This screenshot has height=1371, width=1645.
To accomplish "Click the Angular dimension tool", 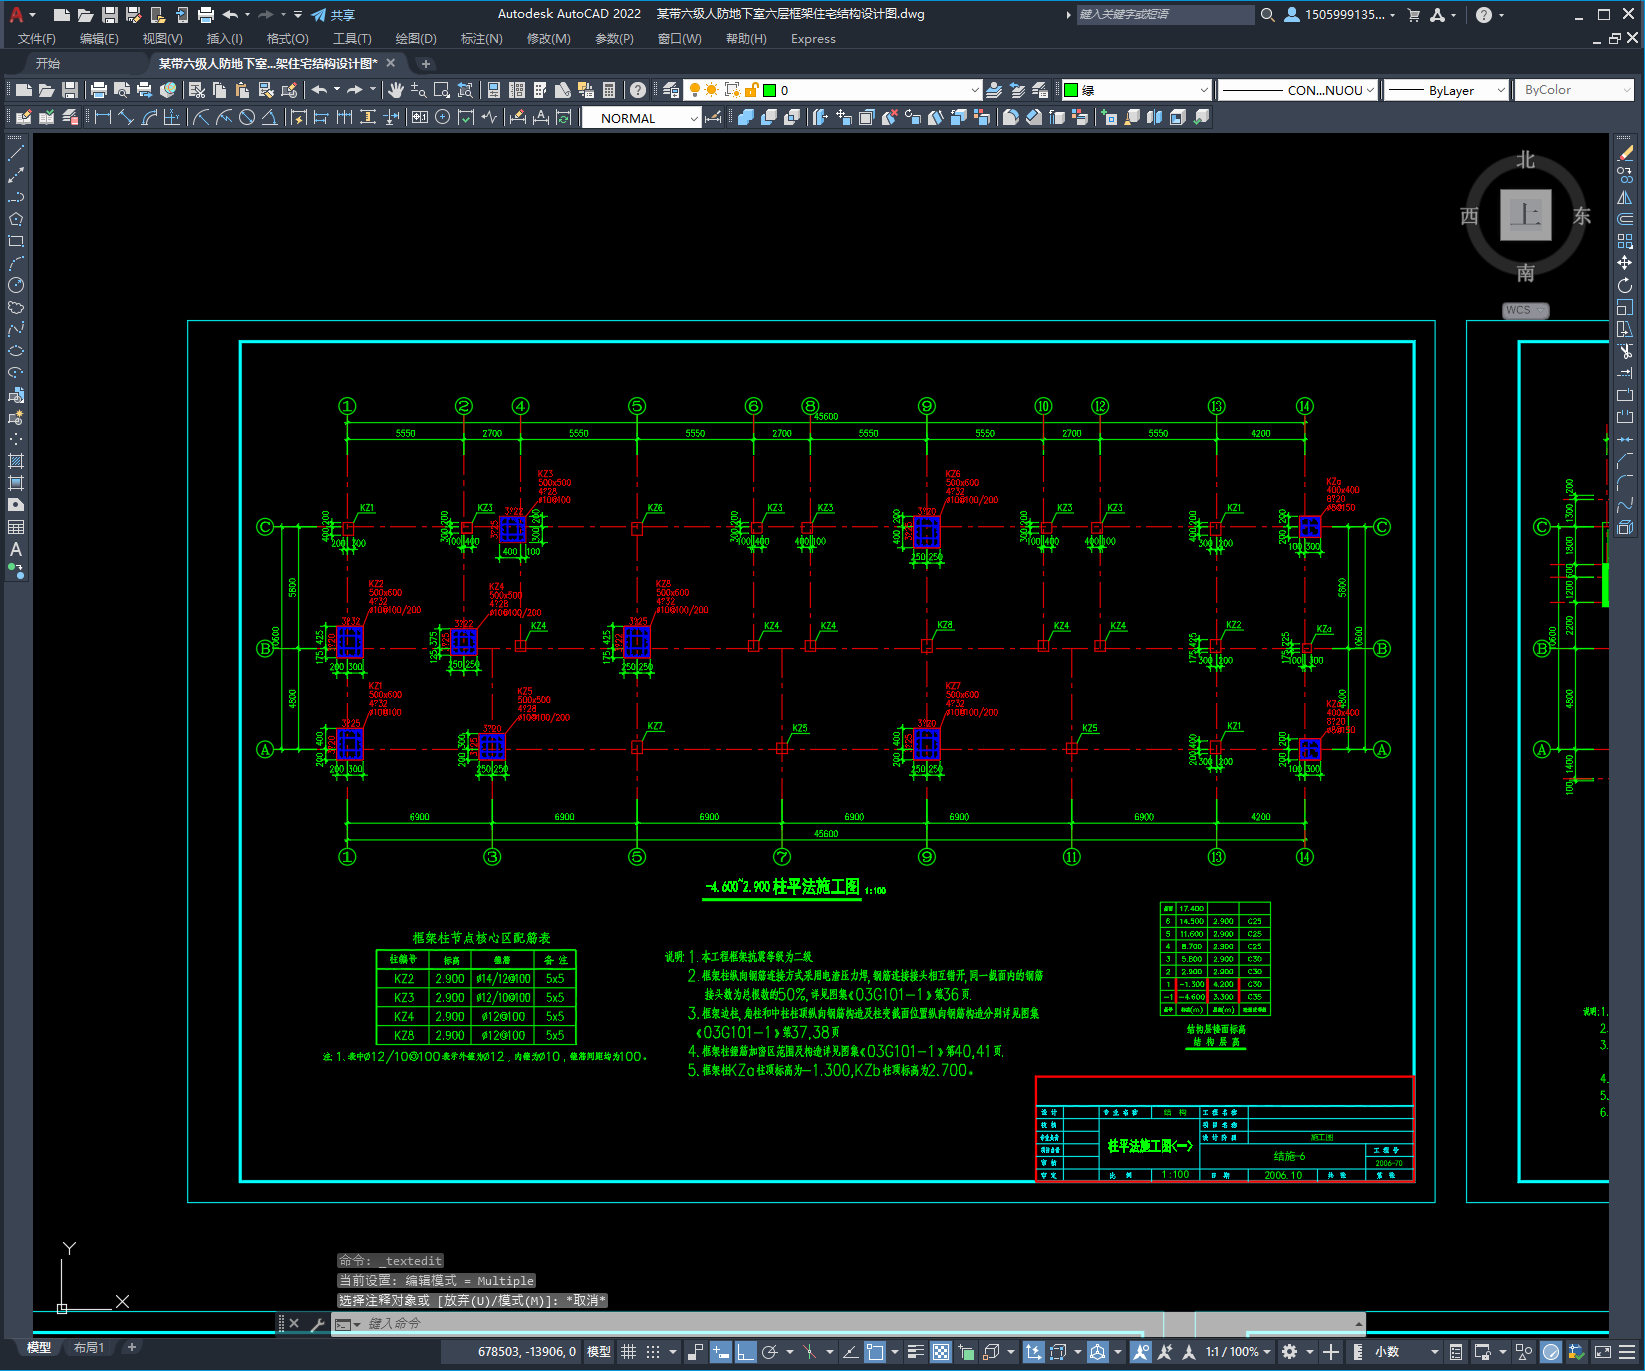I will point(270,117).
